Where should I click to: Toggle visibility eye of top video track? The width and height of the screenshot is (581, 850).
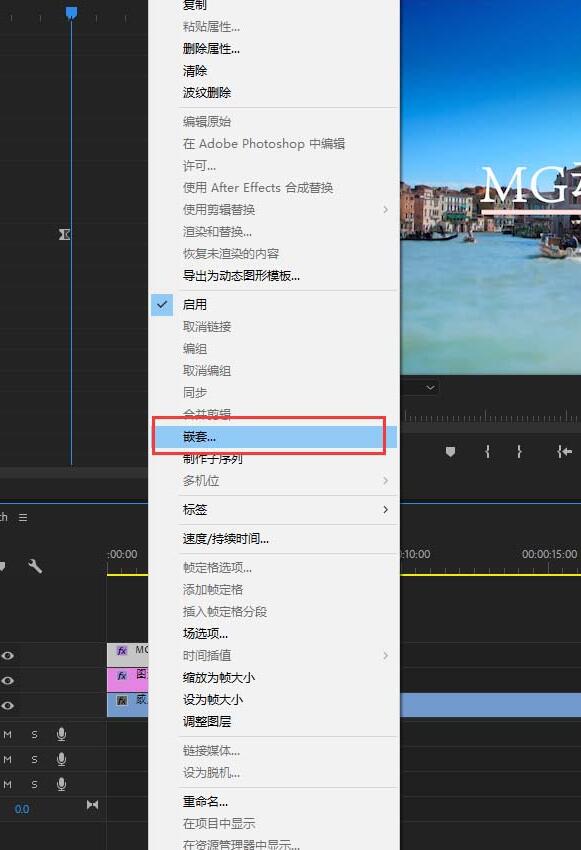(x=8, y=655)
